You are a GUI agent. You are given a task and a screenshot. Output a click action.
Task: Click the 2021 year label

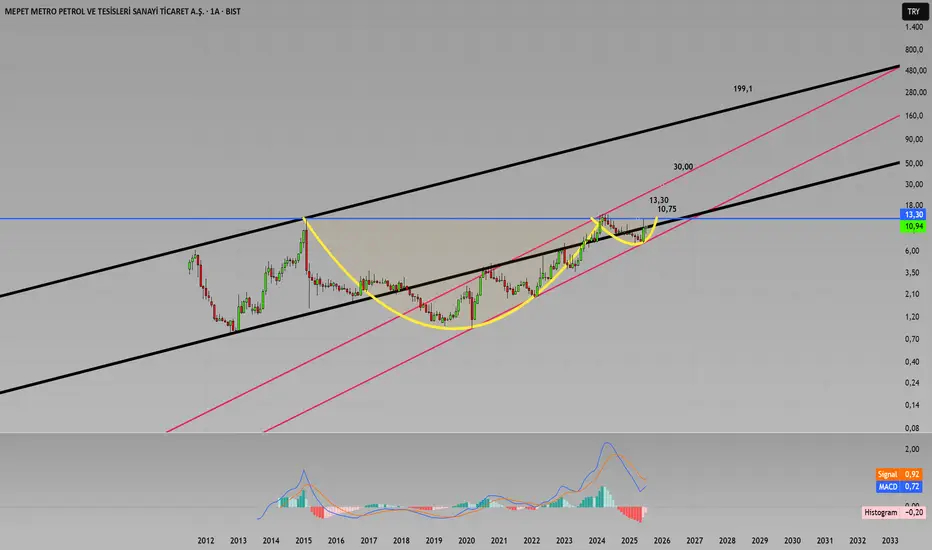coord(499,541)
